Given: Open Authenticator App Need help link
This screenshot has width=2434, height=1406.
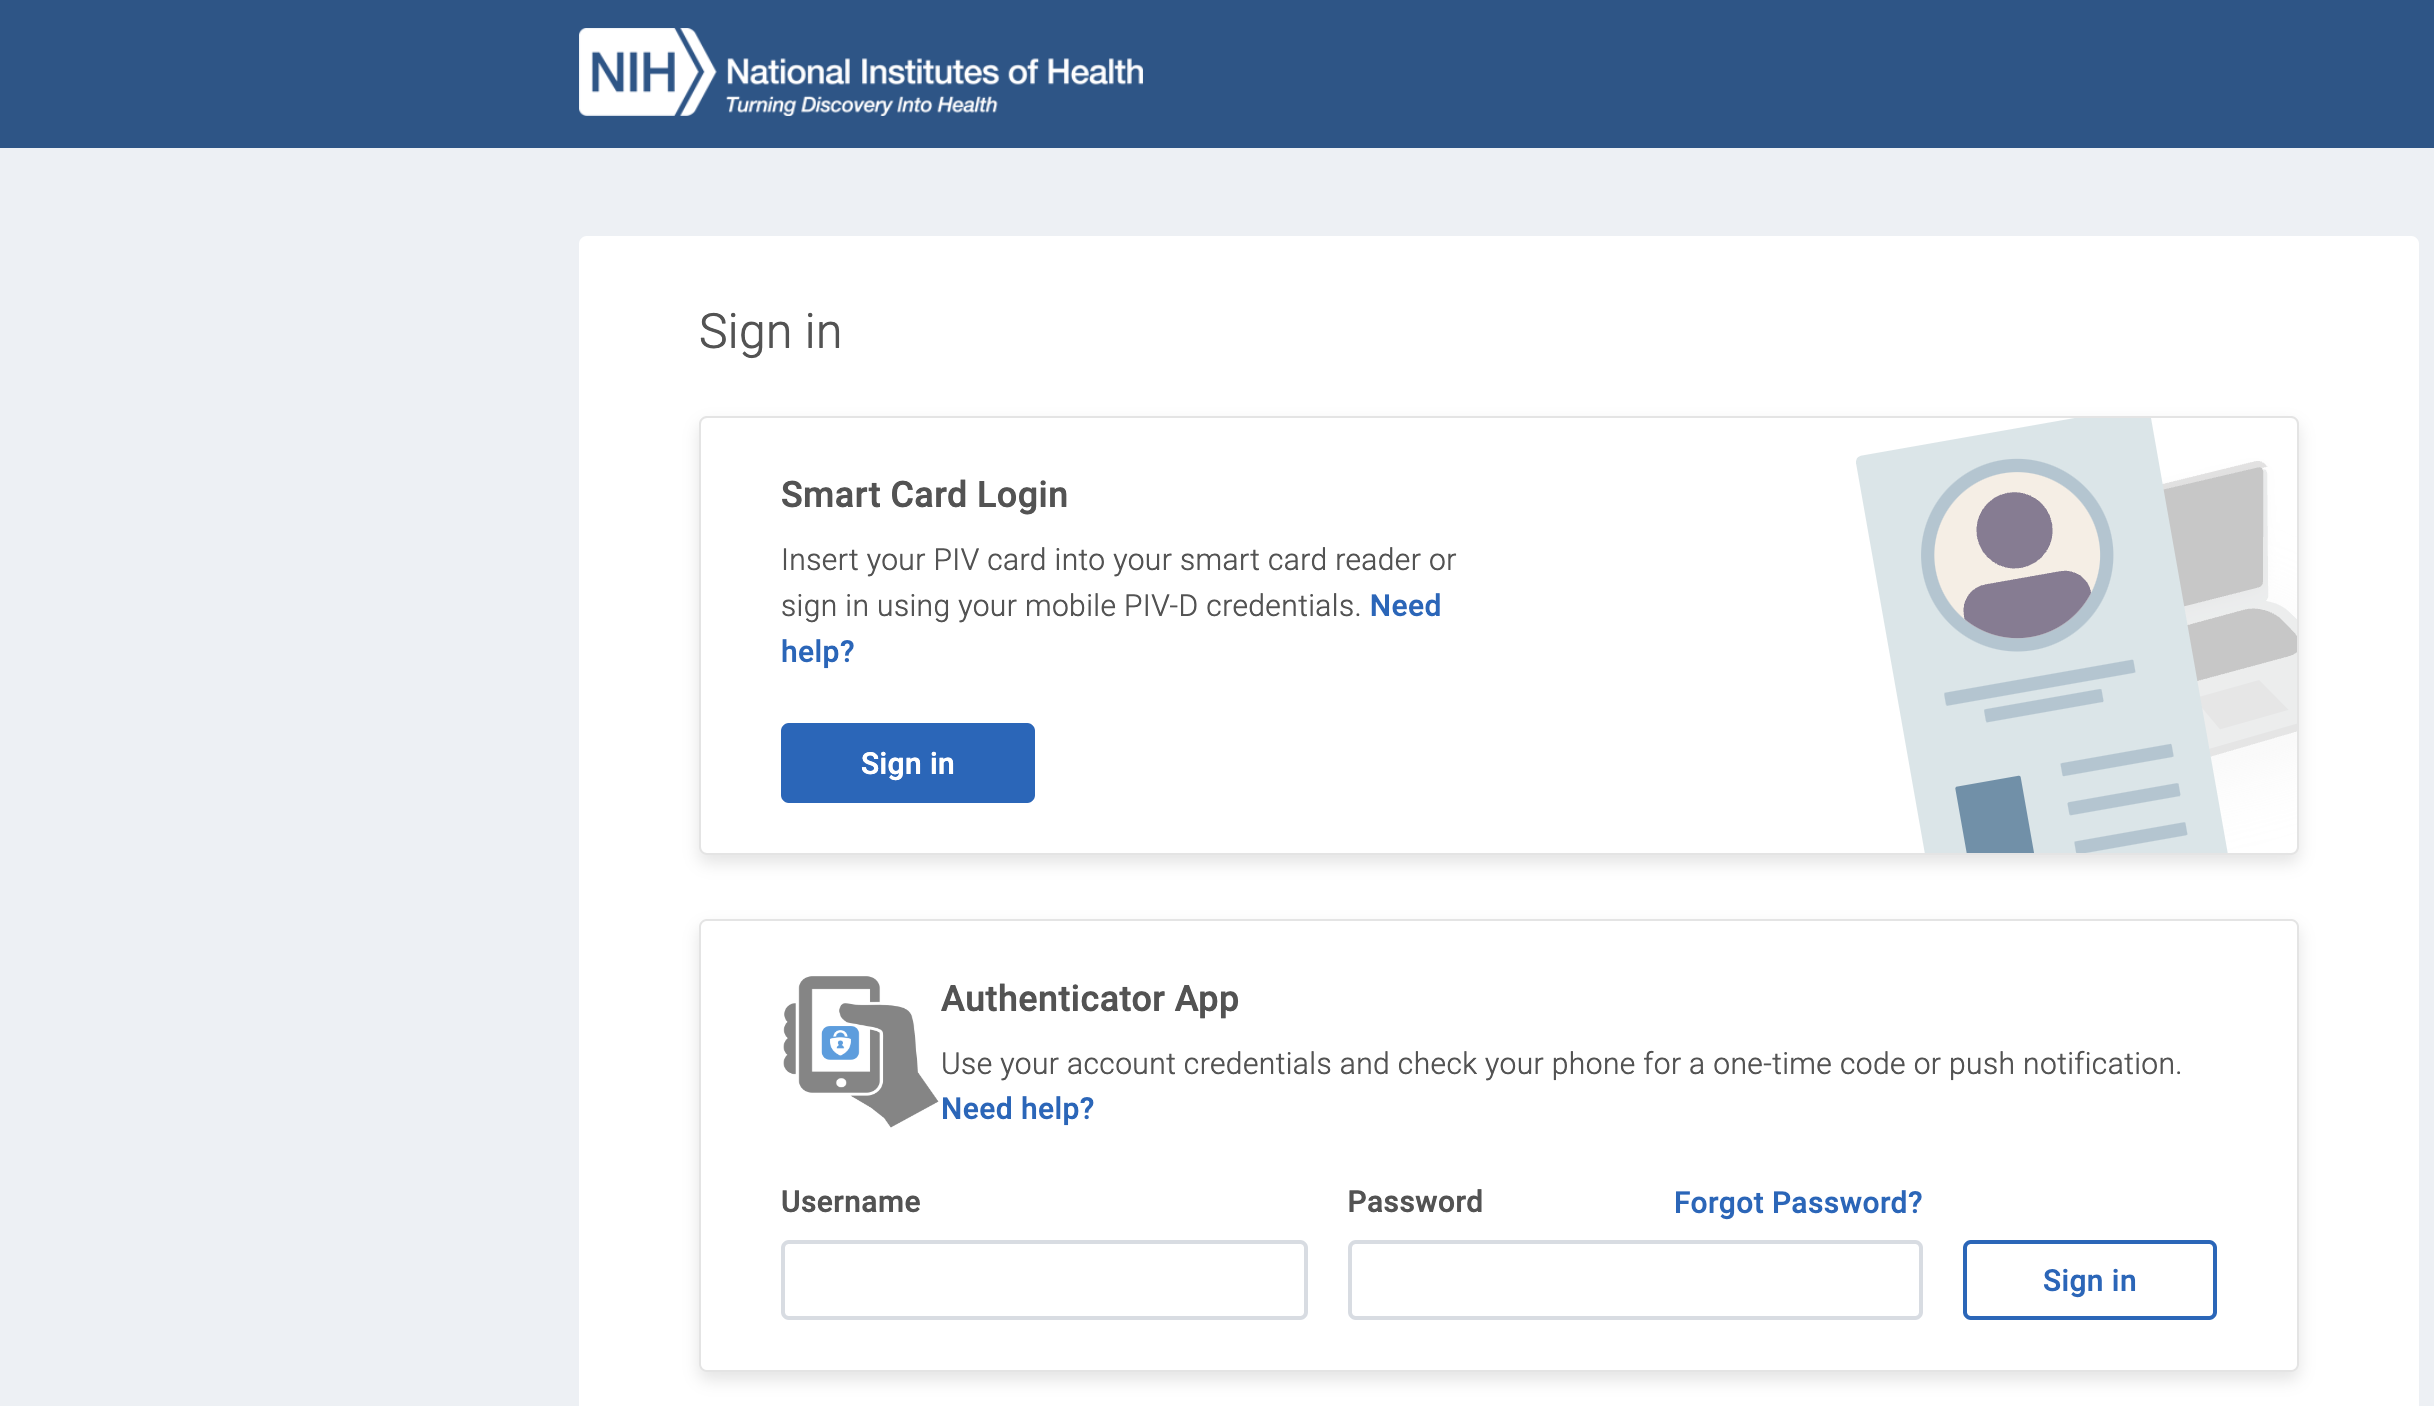Looking at the screenshot, I should point(1017,1109).
